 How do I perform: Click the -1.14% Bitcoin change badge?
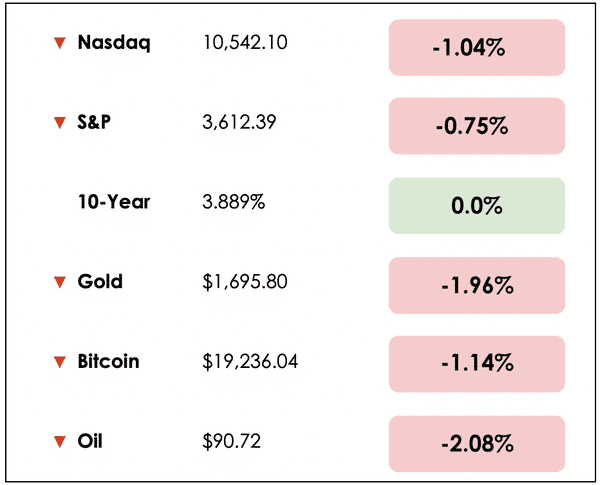coord(477,364)
